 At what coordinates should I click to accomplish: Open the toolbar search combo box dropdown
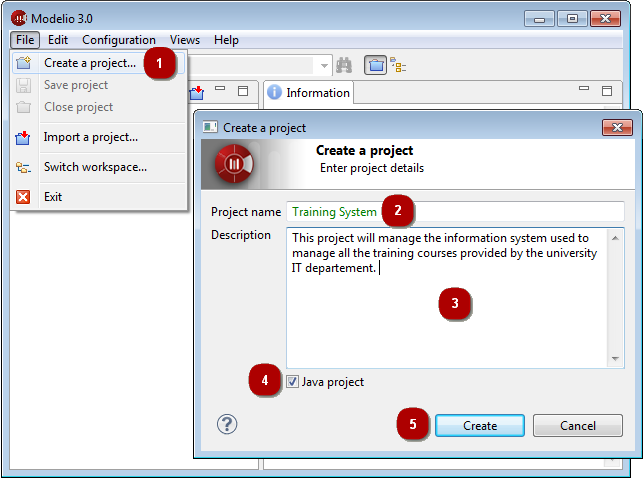(324, 66)
